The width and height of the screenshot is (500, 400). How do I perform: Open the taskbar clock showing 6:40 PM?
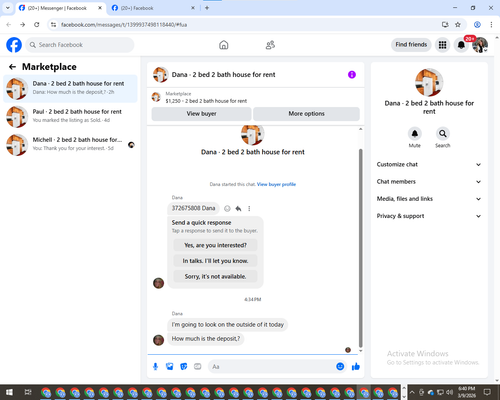coord(466,392)
